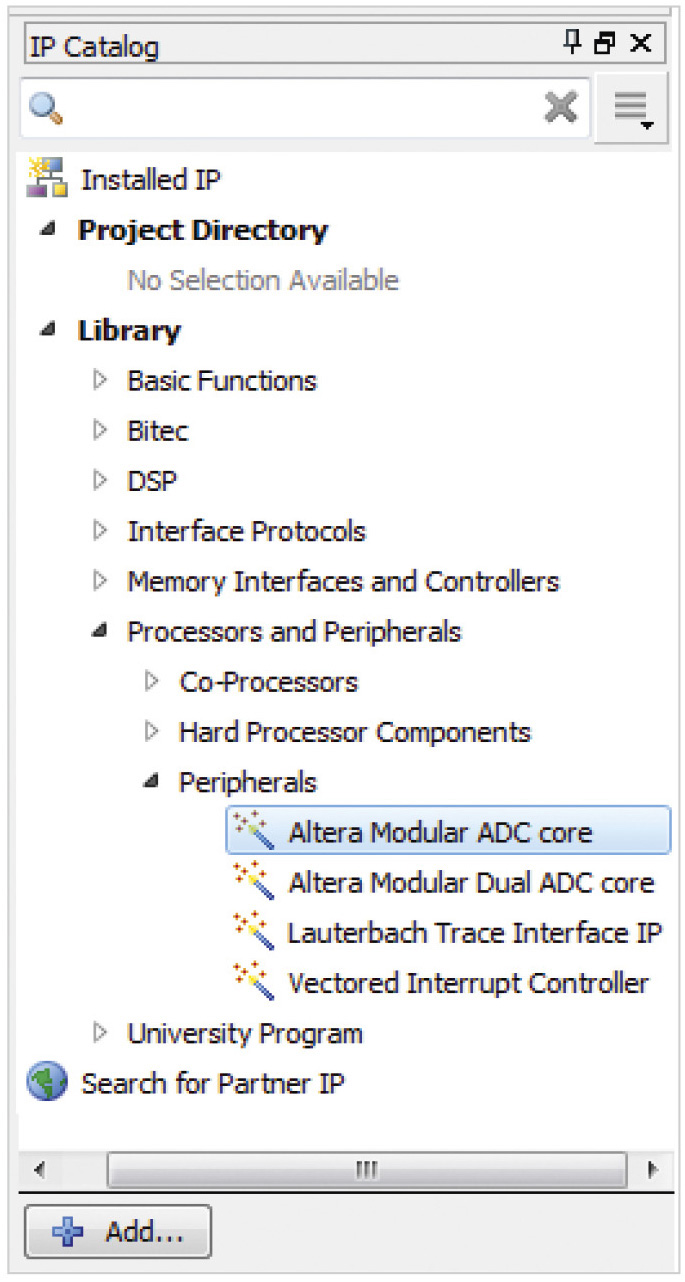Screen dimensions: 685x1282
Task: Float the IP Catalog panel window
Action: [604, 44]
